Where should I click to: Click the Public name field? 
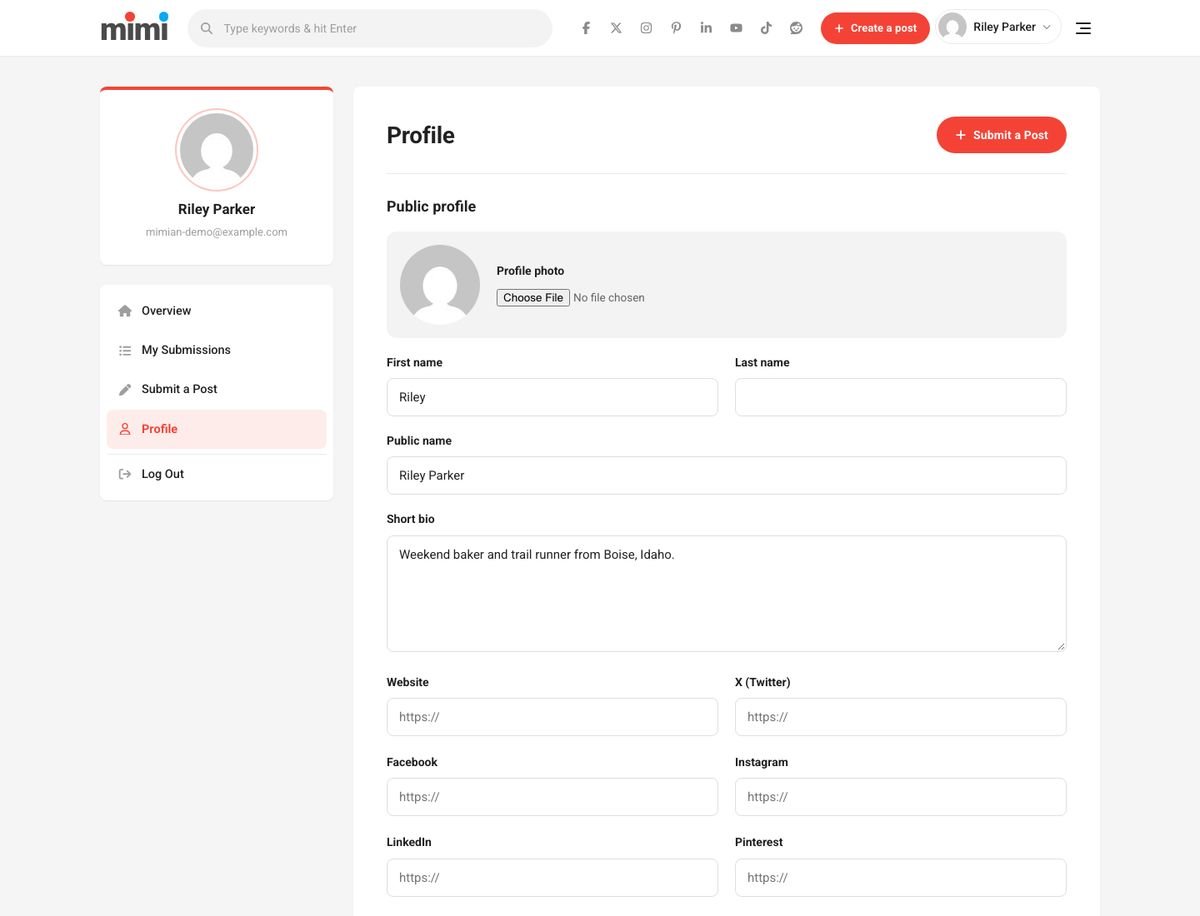[726, 475]
